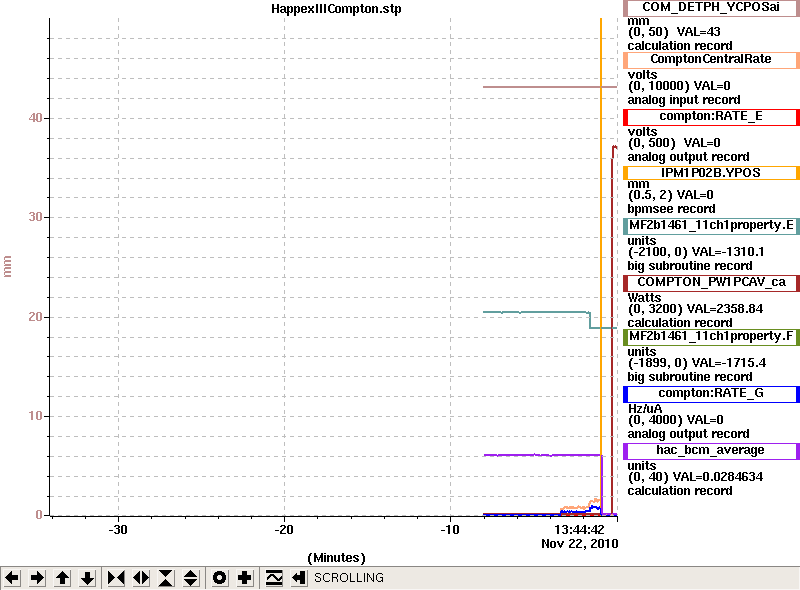Viewport: 800px width, 590px height.
Task: Click the -20 tick label on time axis
Action: (284, 530)
